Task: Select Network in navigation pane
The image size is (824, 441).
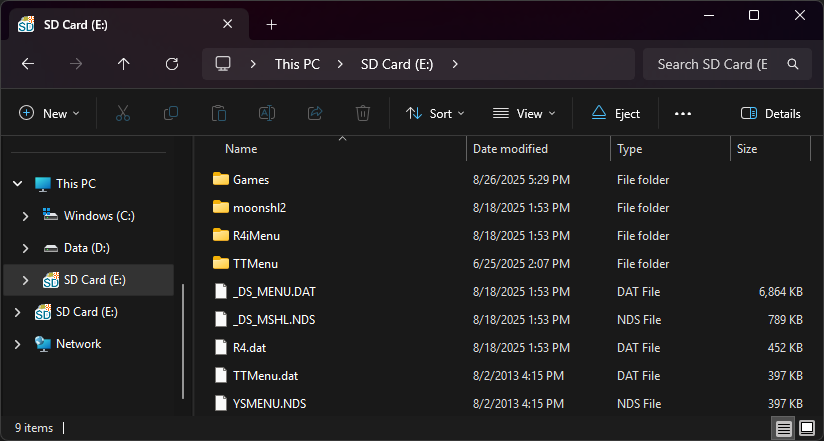Action: click(78, 344)
